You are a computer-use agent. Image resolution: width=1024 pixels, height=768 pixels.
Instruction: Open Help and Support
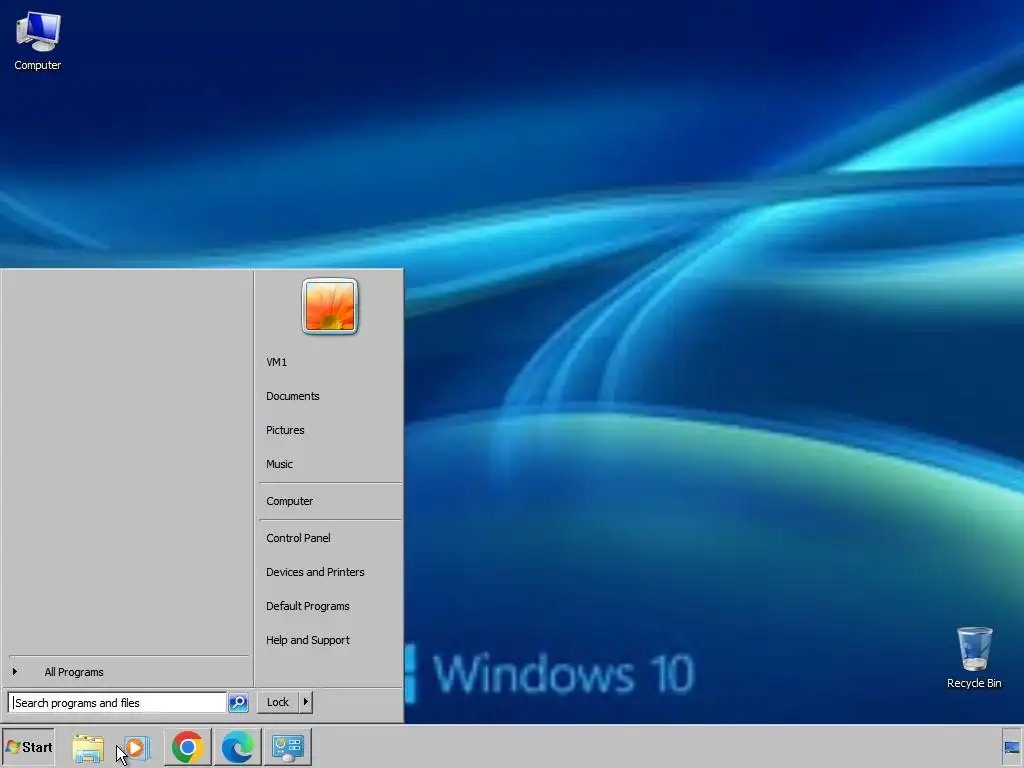329,640
